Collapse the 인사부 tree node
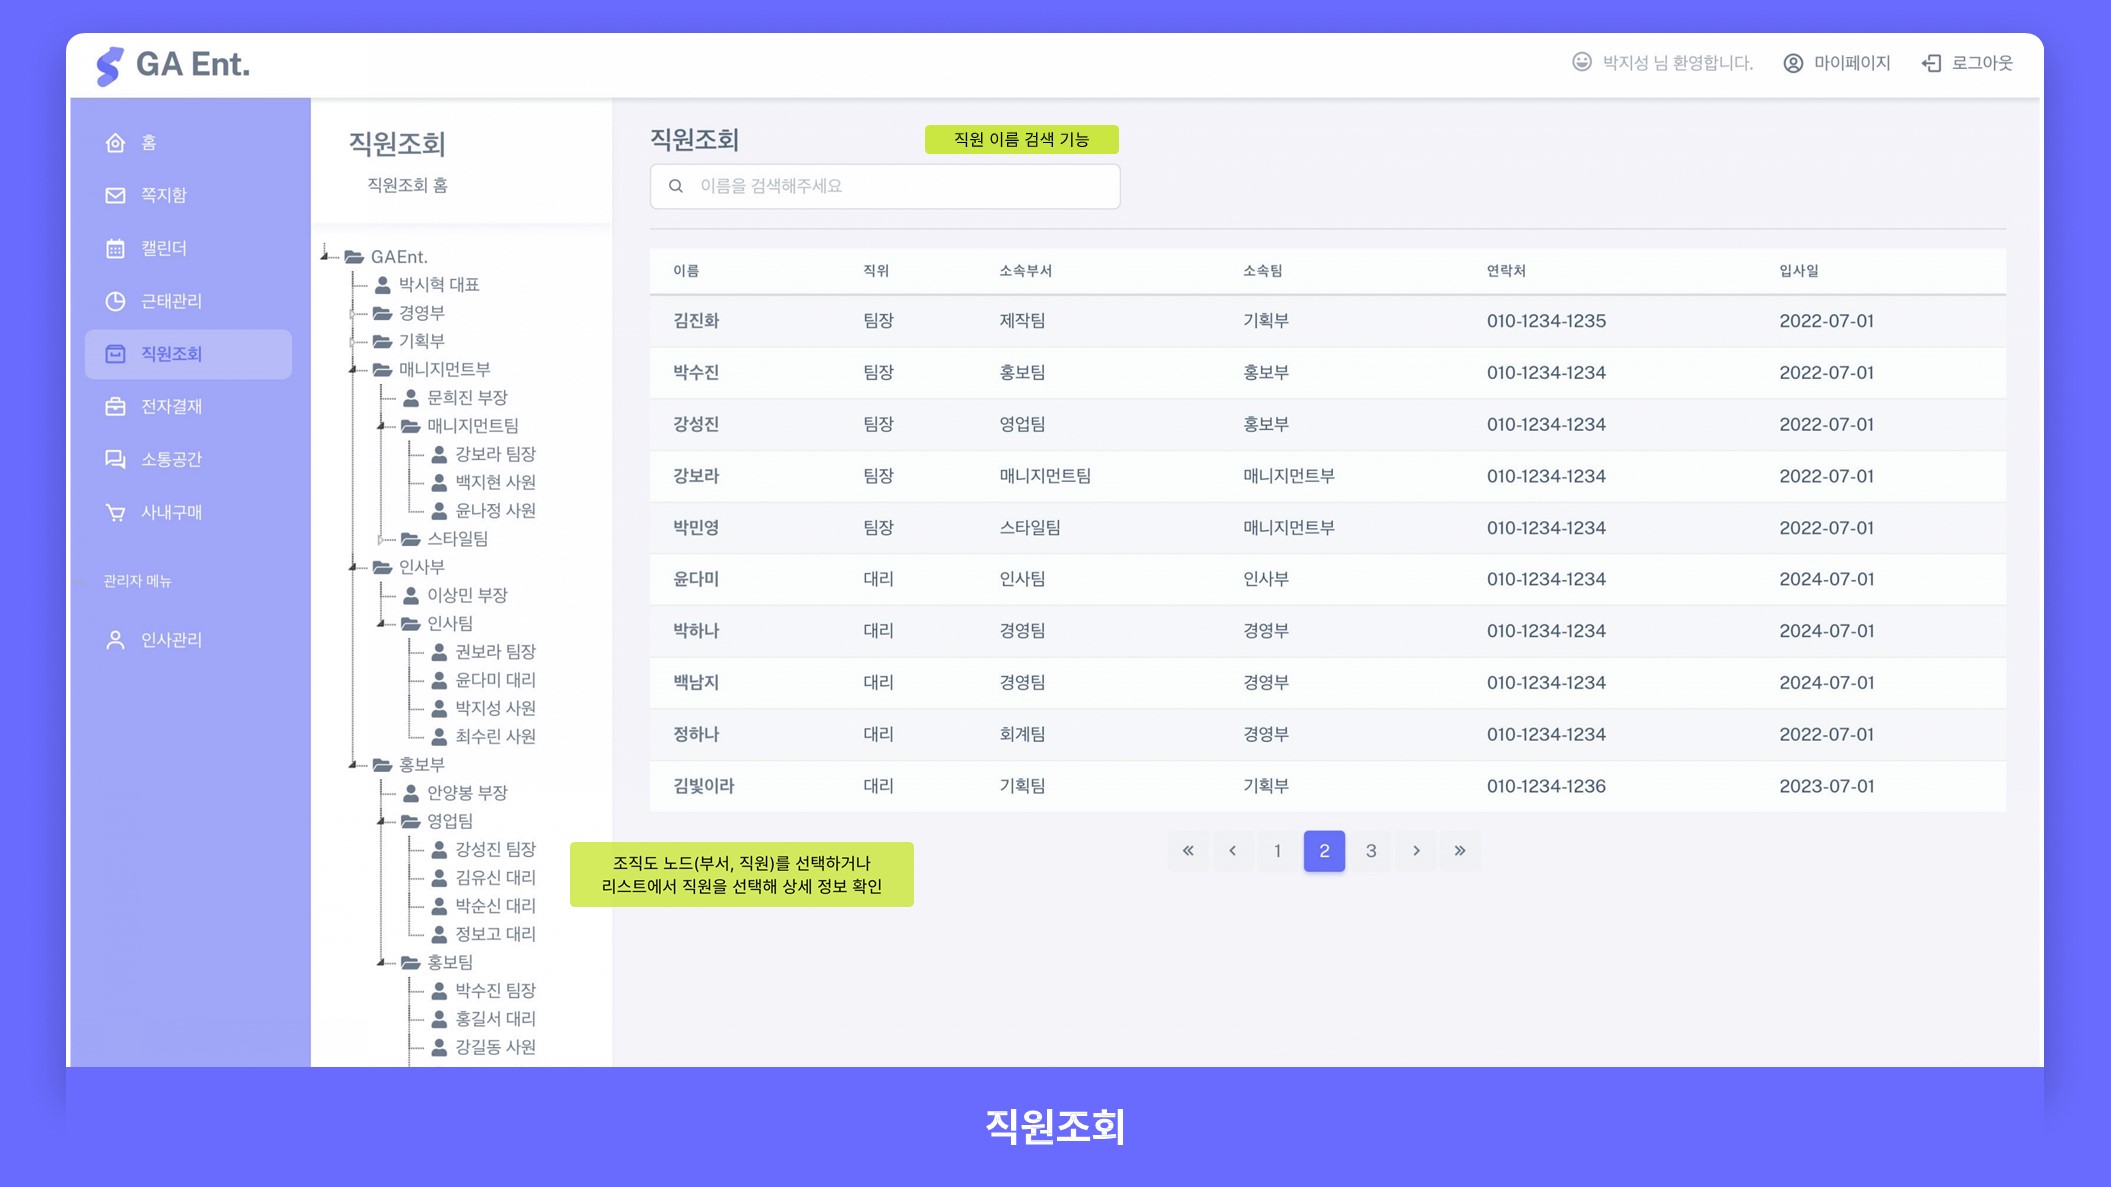 click(353, 567)
